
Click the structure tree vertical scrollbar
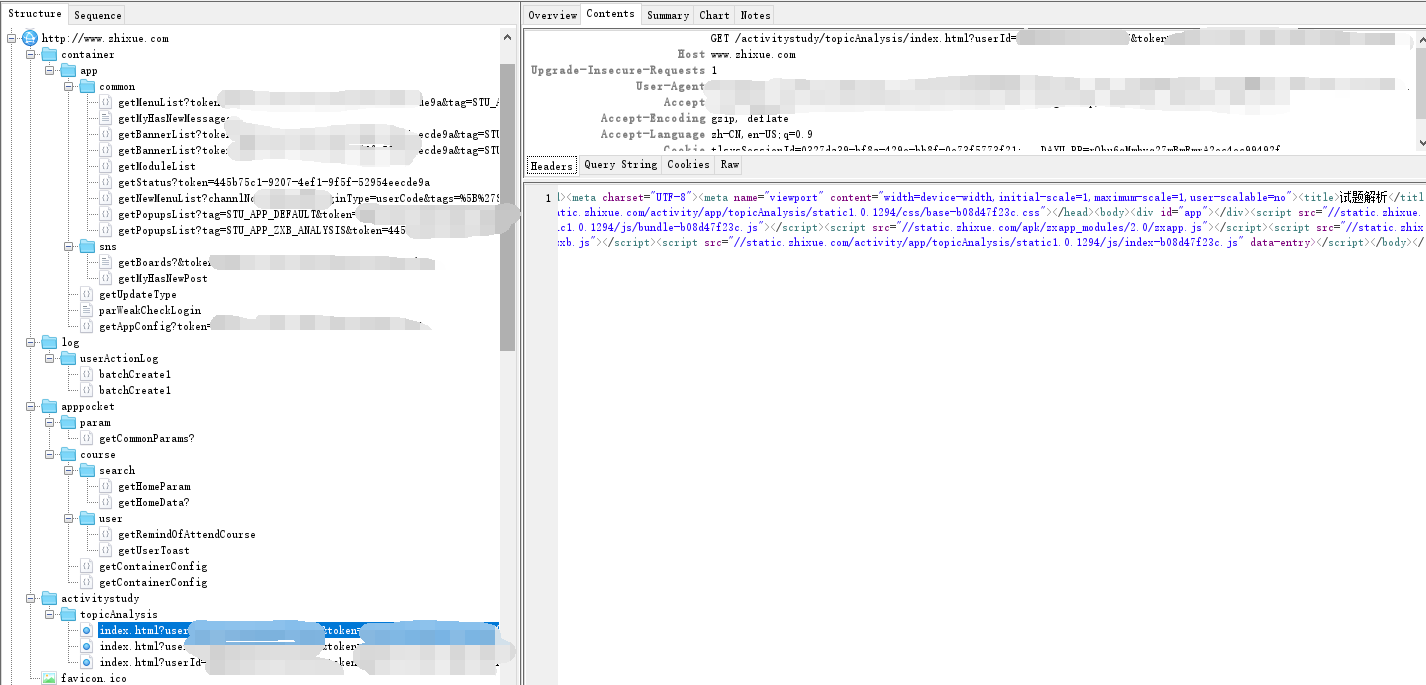507,205
